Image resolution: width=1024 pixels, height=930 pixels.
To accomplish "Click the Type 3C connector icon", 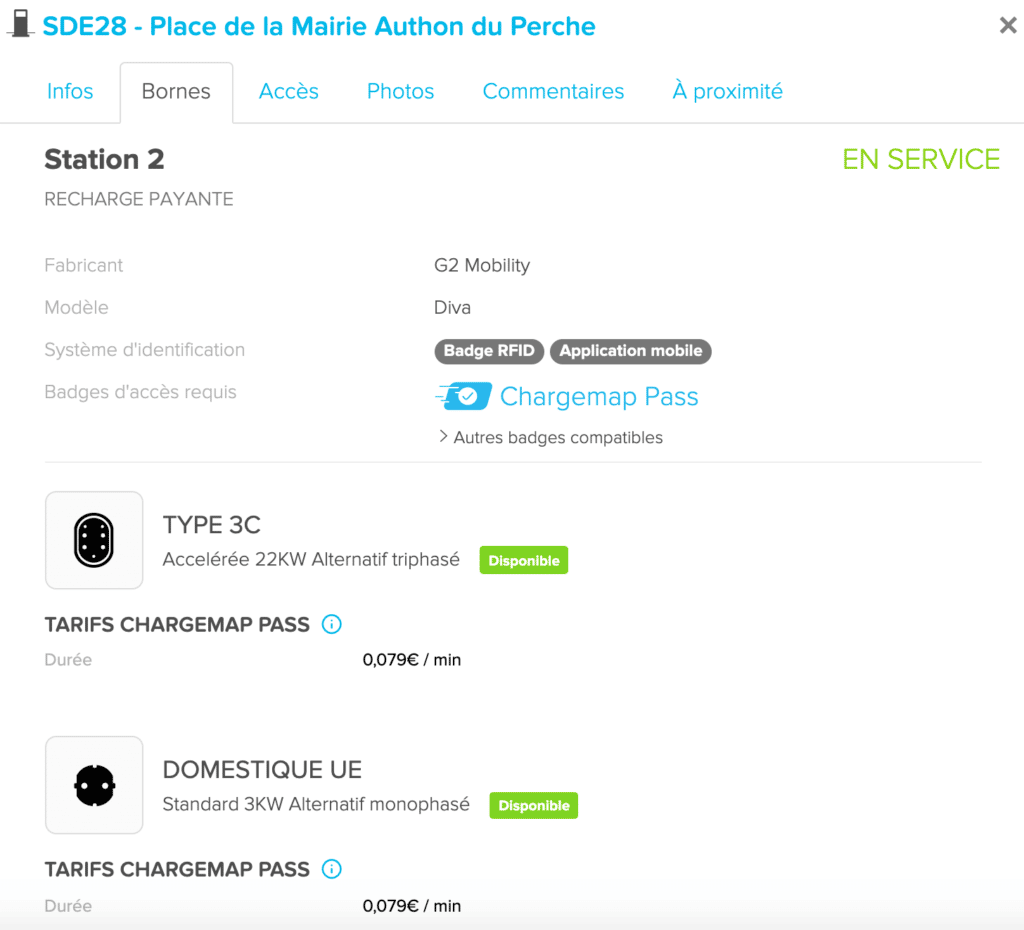I will tap(94, 540).
